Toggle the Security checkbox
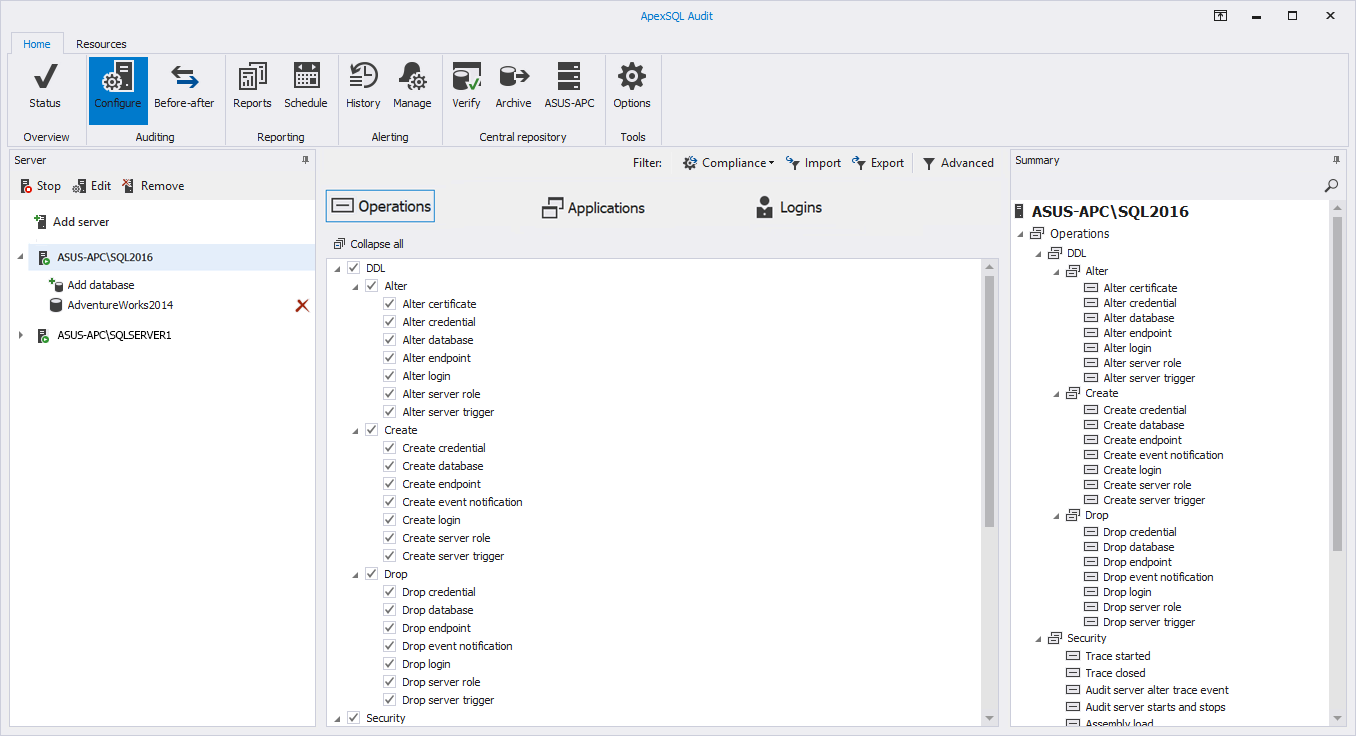Viewport: 1358px width, 736px height. [353, 718]
